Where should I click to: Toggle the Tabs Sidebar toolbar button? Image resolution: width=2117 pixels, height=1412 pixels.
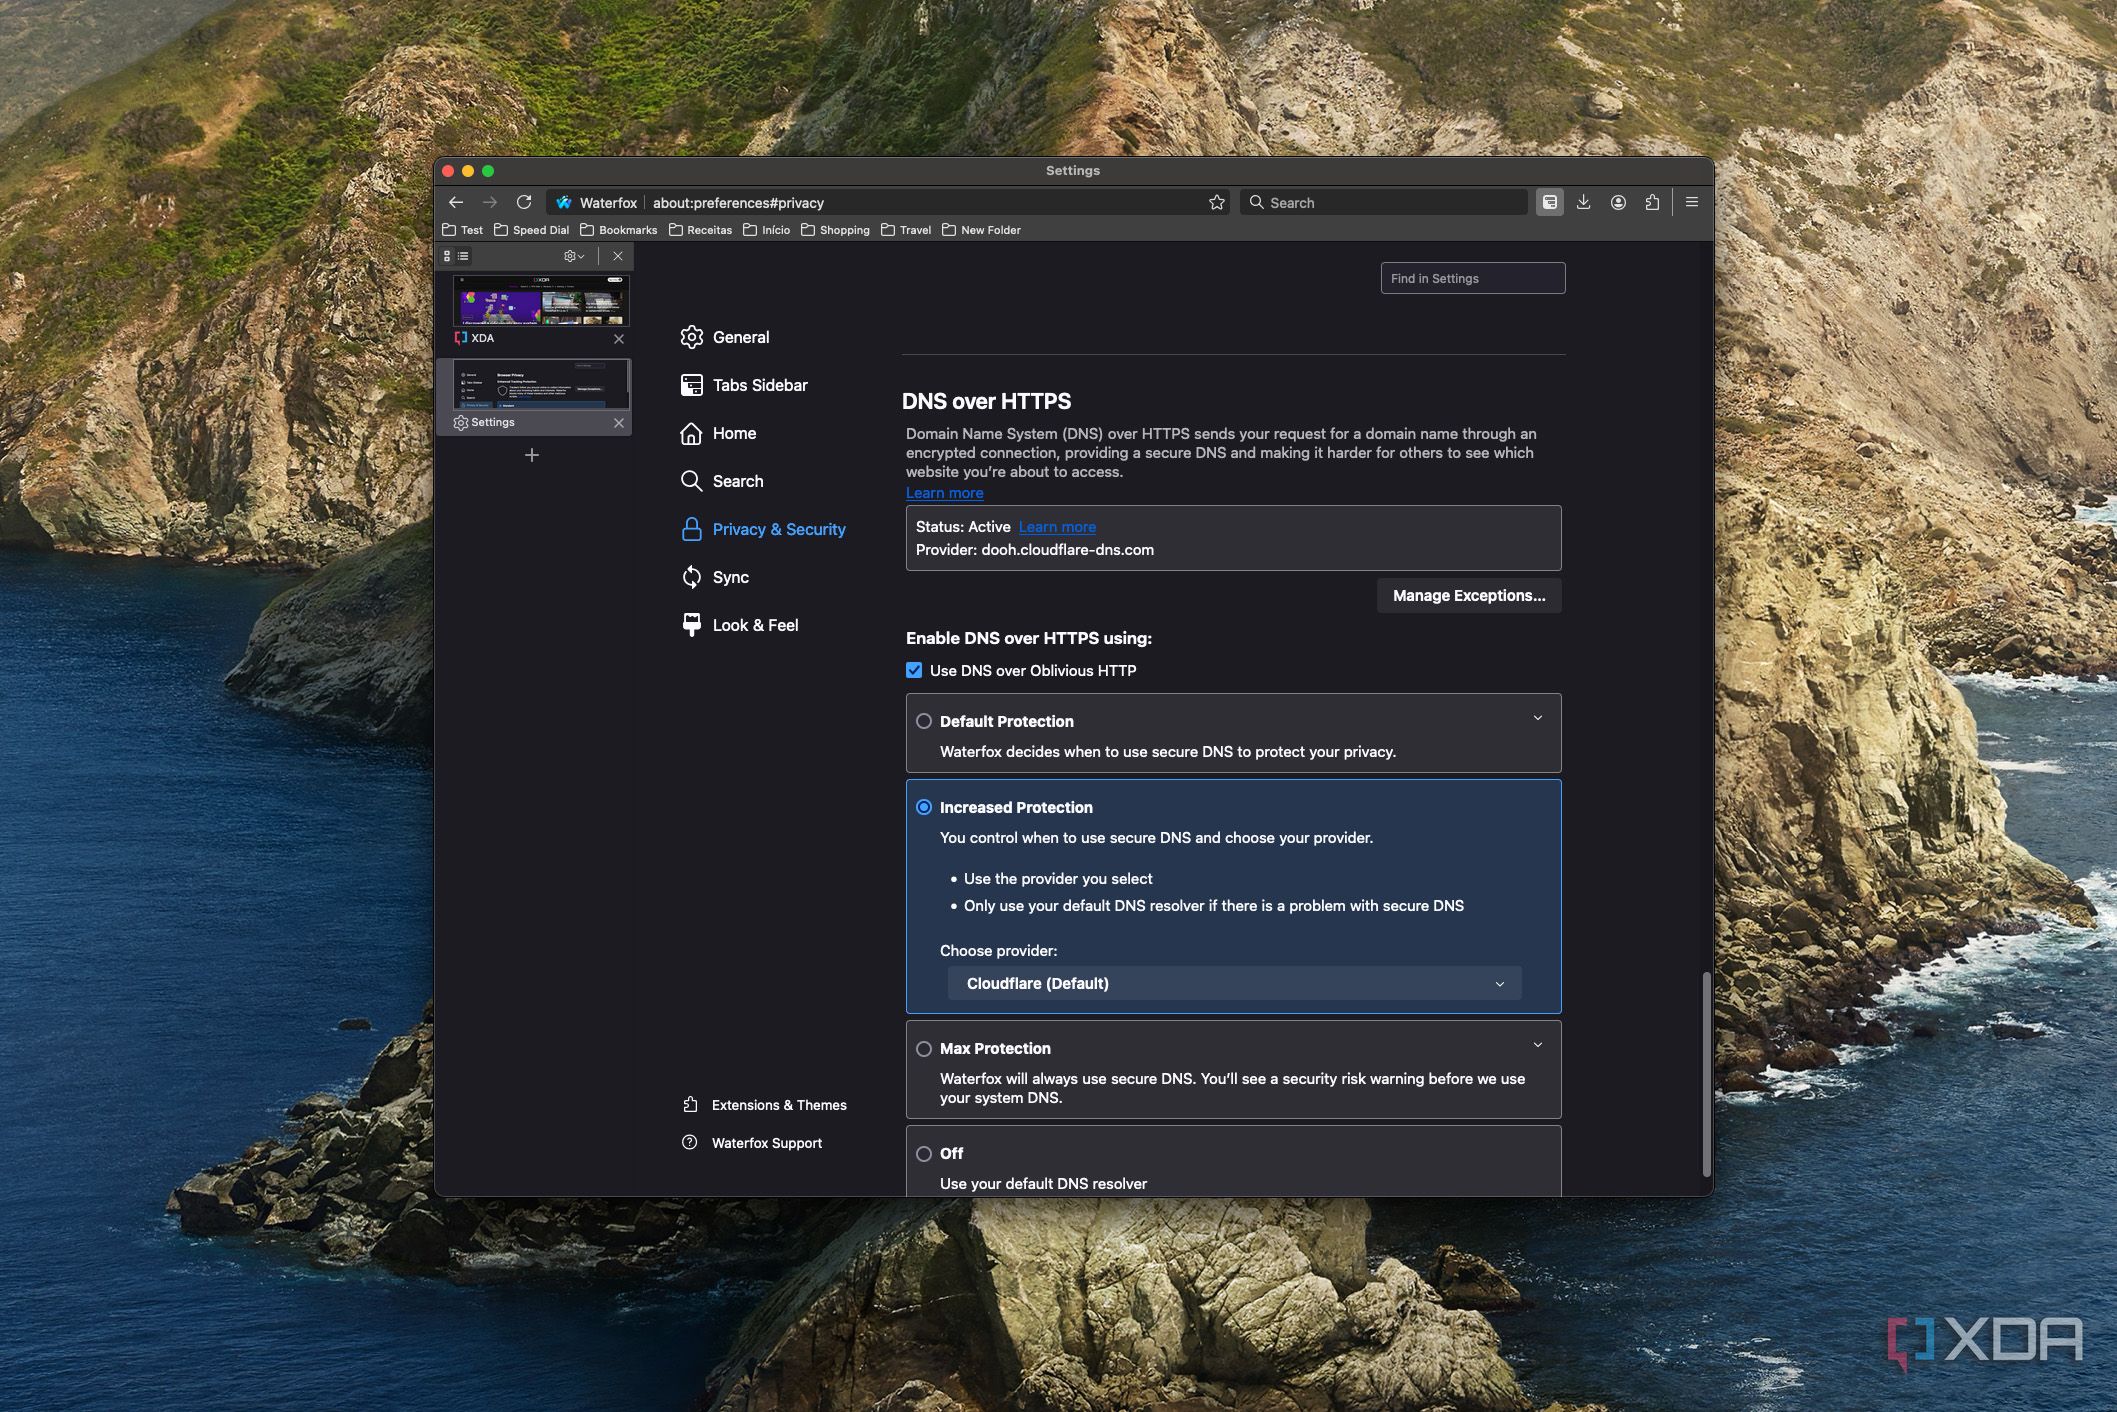click(x=1549, y=202)
